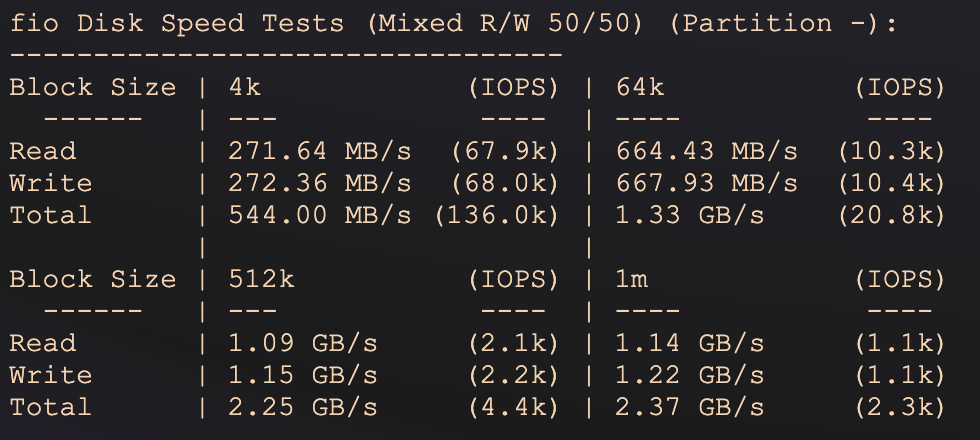Click the (20.8k) IOPS value
This screenshot has width=980, height=440.
pos(891,215)
